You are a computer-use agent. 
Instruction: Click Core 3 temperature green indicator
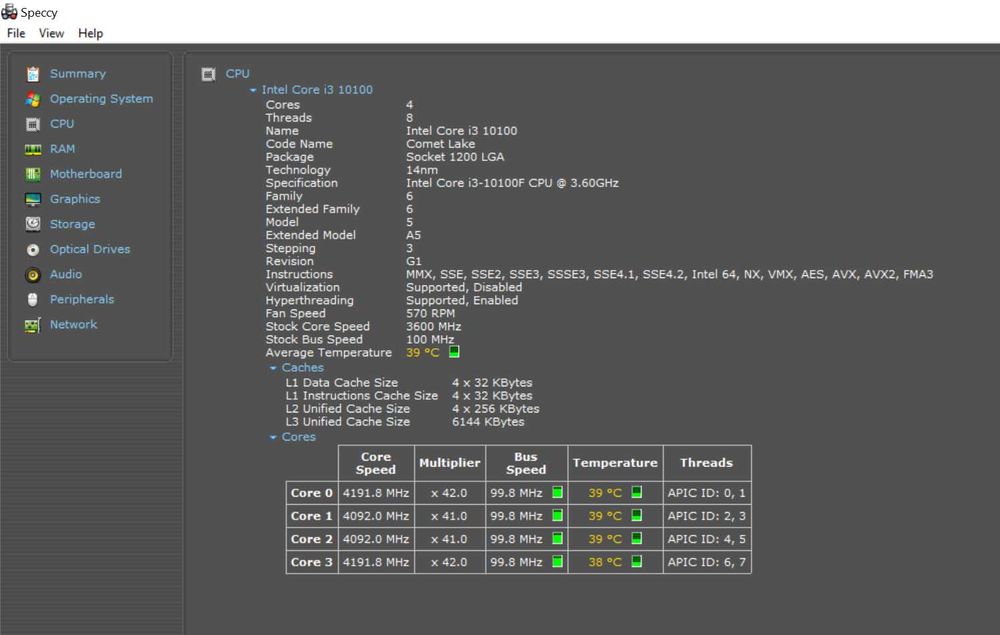636,561
